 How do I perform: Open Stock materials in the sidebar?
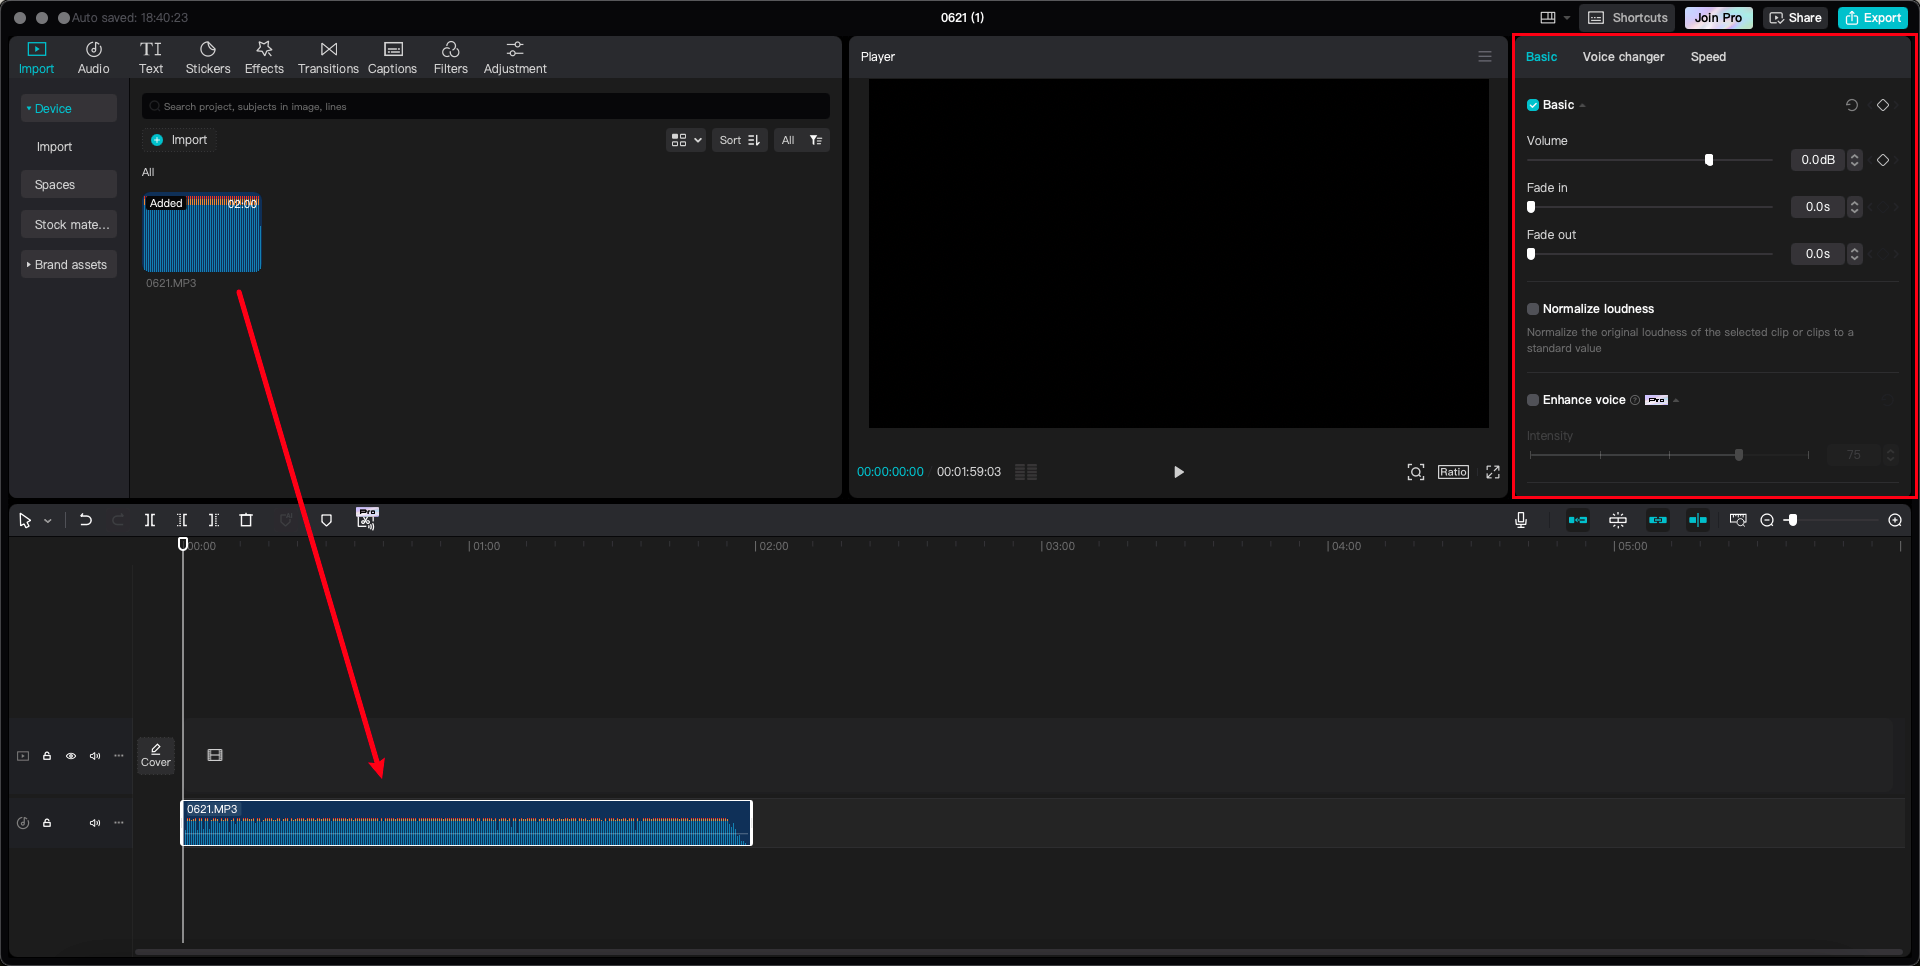point(69,225)
